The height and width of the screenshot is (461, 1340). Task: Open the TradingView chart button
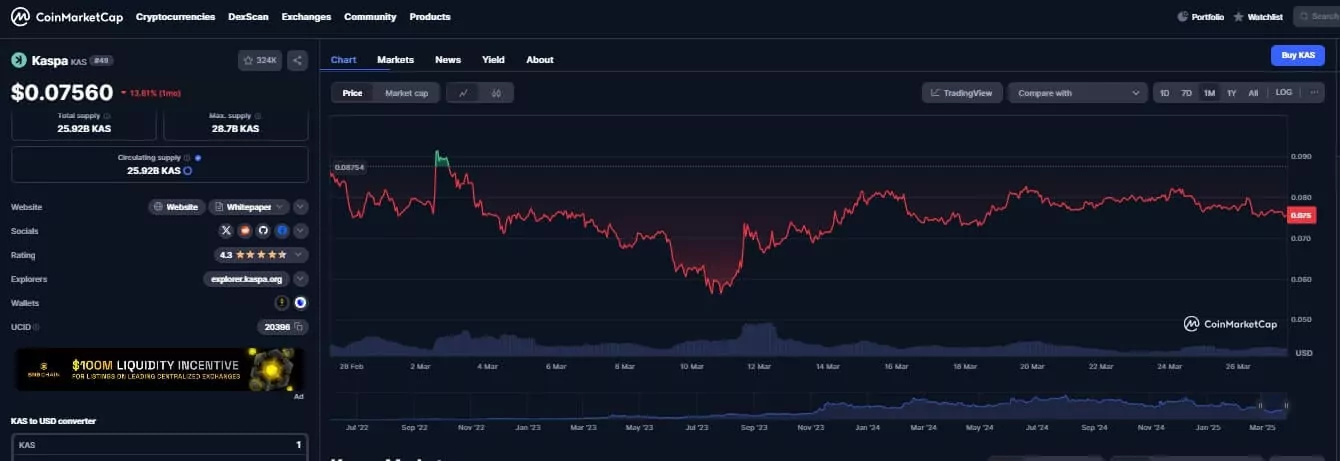pyautogui.click(x=961, y=93)
